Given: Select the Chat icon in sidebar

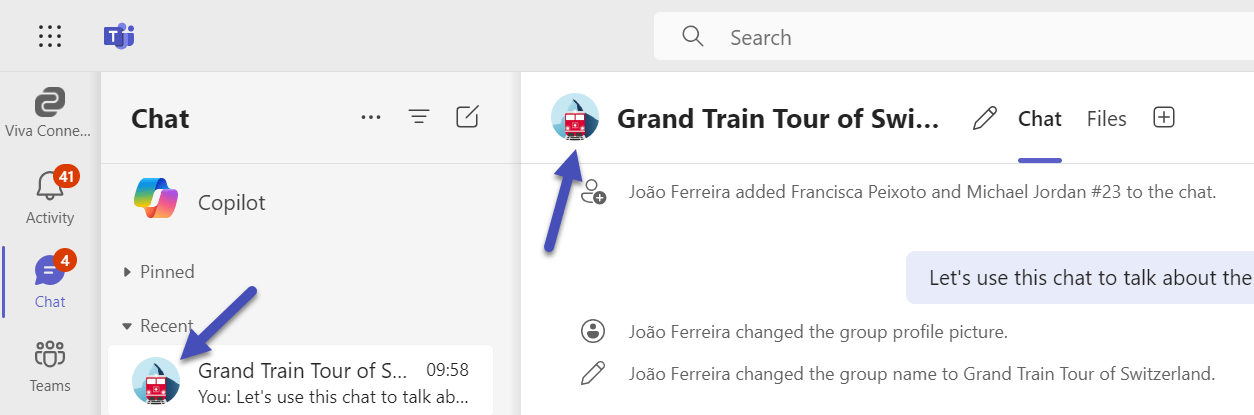Looking at the screenshot, I should click(x=49, y=280).
